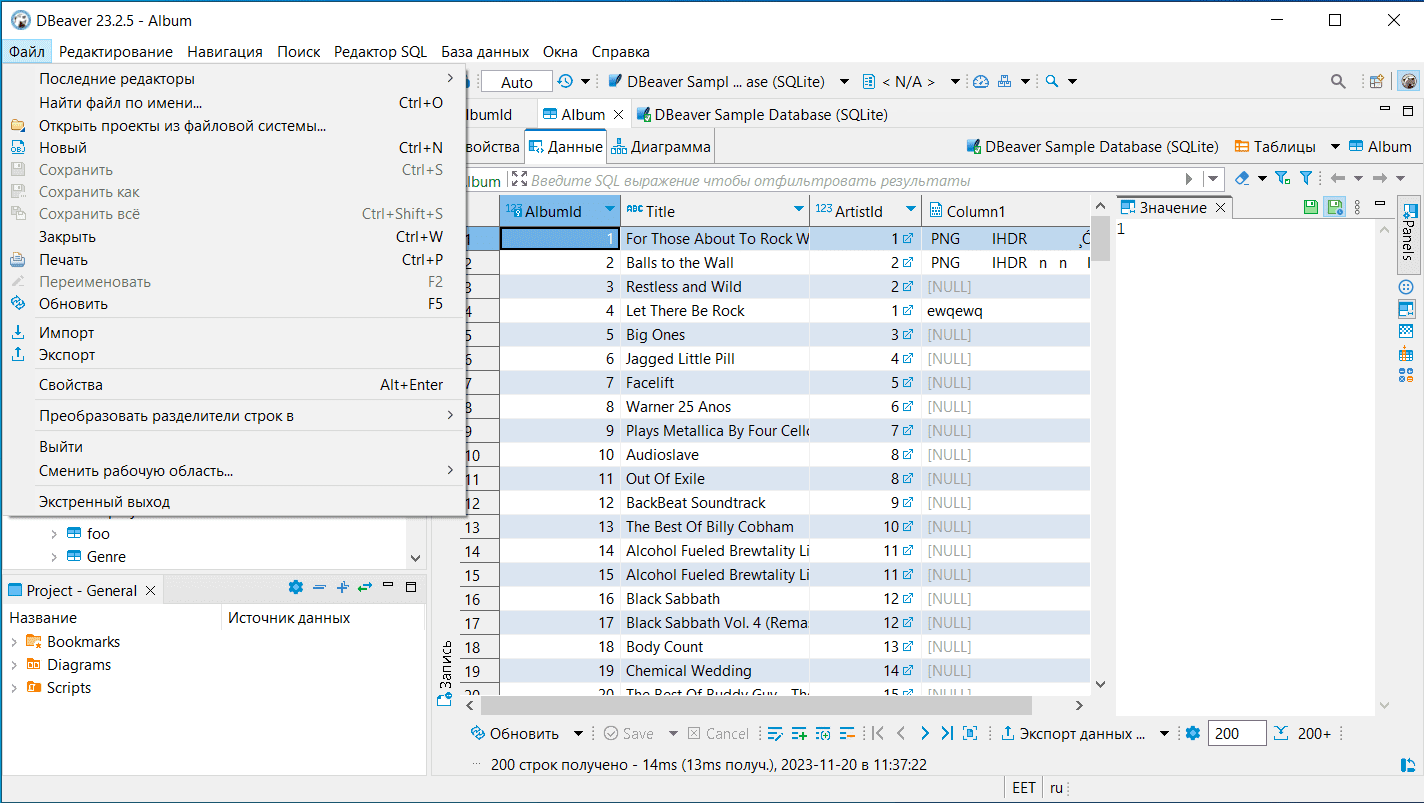Click the add new row icon
Screen dimensions: 1424x803
pos(799,734)
